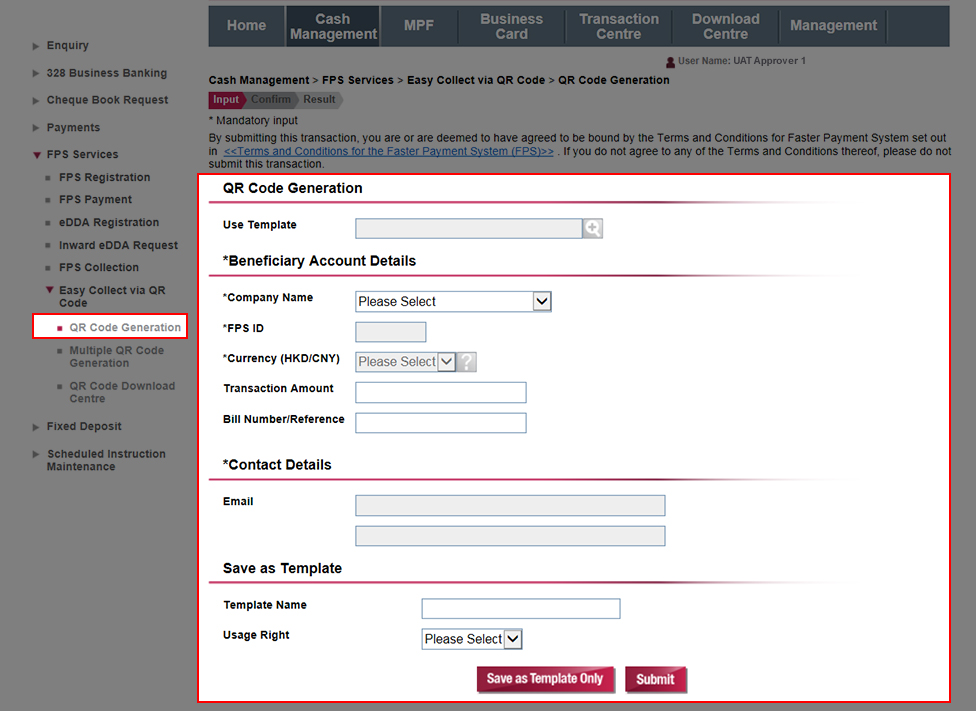
Task: Click the FPS ID field
Action: pos(391,332)
